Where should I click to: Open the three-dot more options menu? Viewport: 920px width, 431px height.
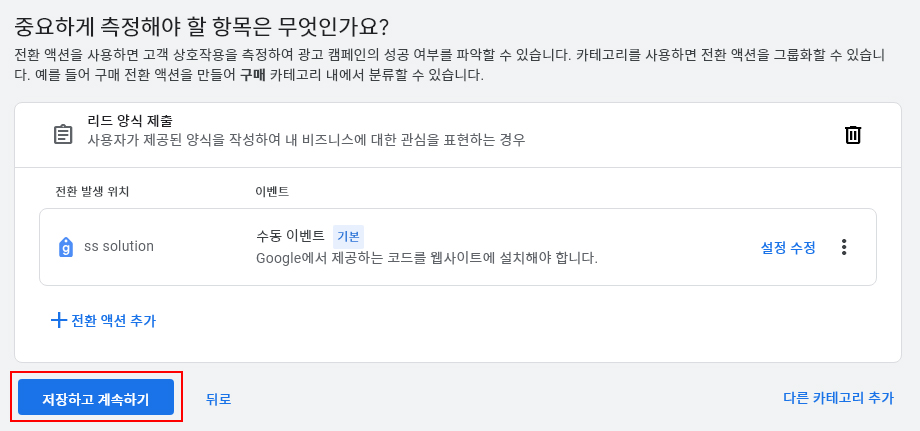click(844, 247)
